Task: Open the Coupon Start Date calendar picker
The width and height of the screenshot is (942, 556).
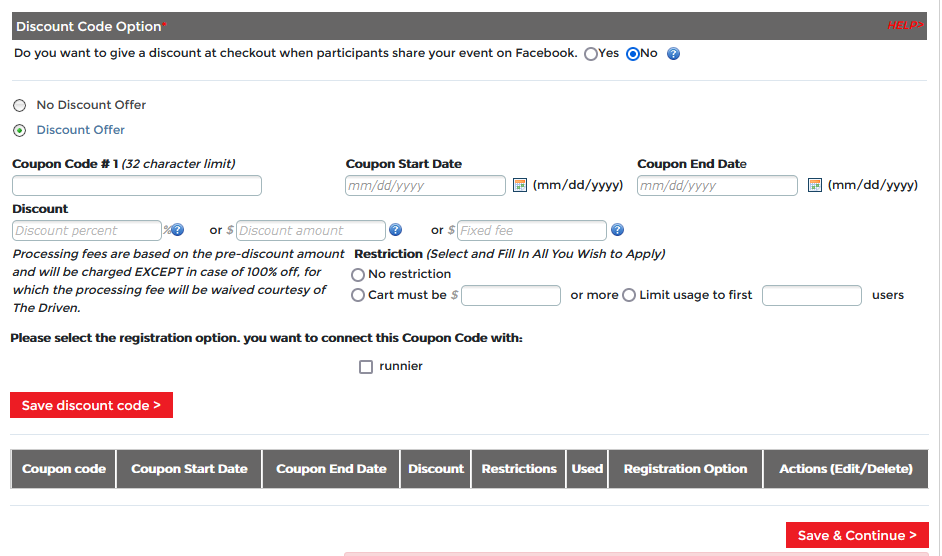Action: [520, 185]
